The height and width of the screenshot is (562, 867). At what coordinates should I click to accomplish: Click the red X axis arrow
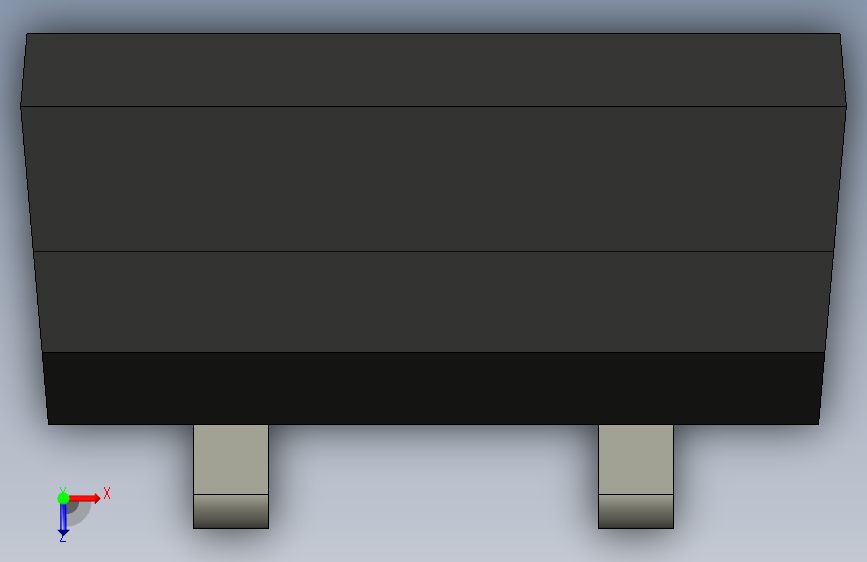84,498
